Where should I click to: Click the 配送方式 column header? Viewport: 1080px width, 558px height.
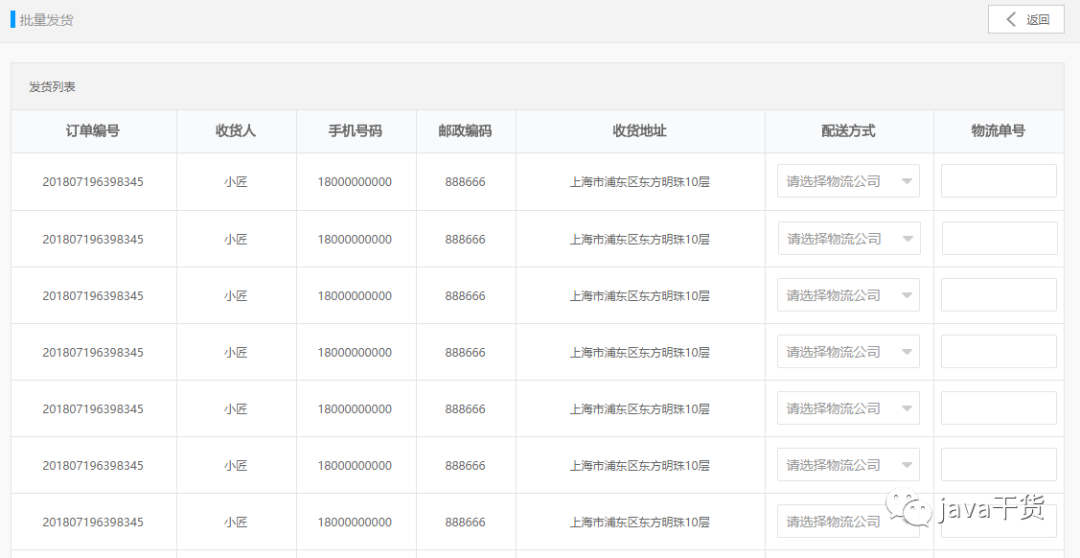tap(849, 131)
